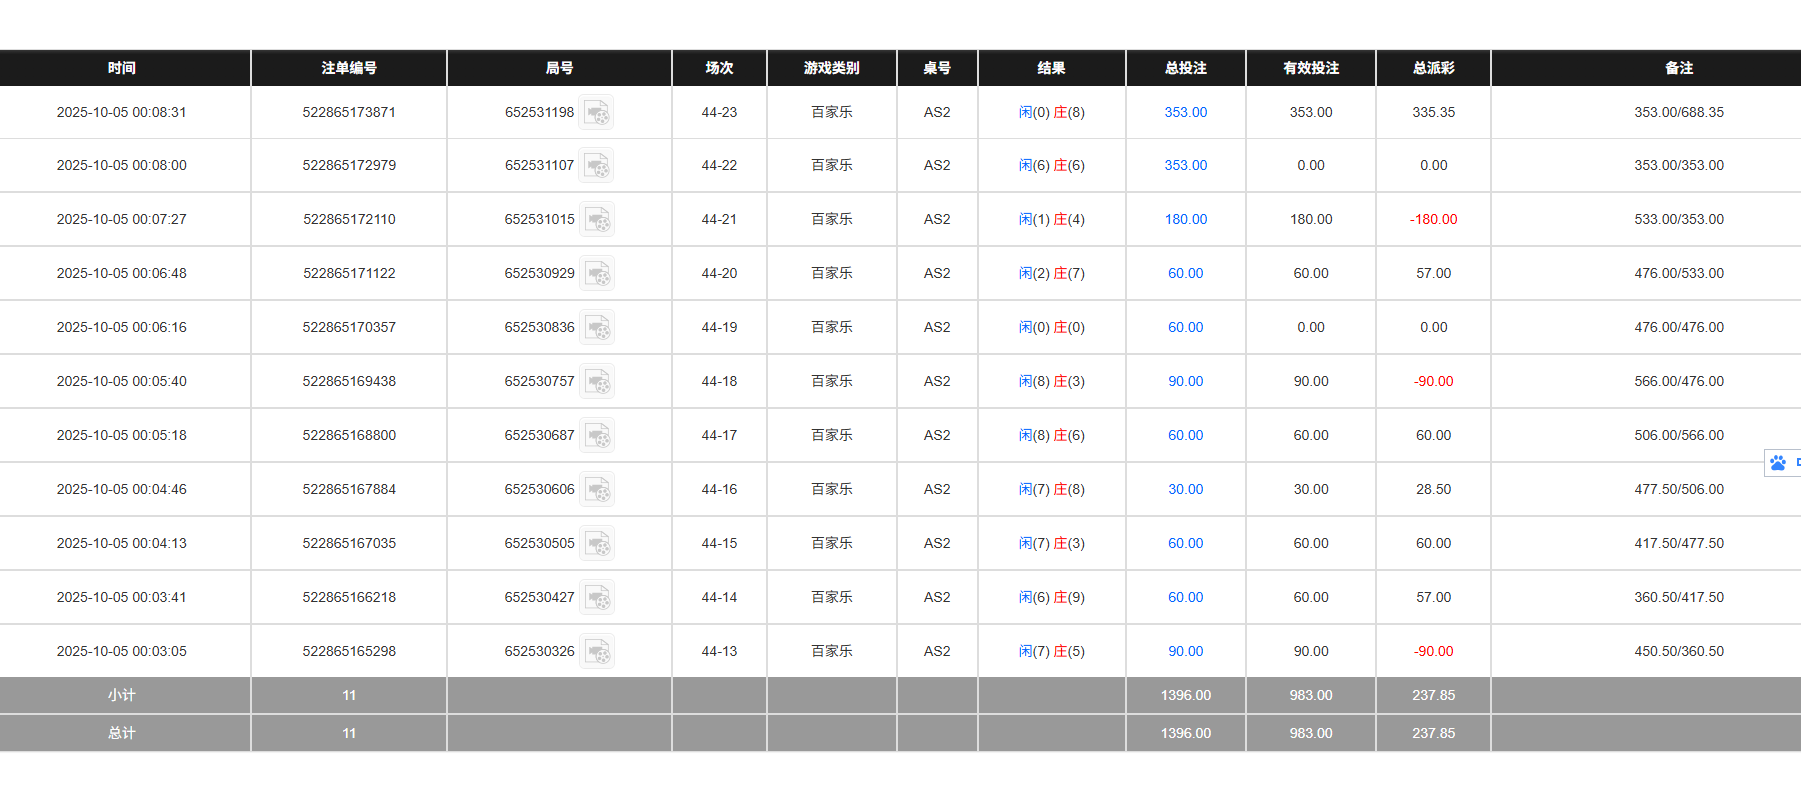Click the 注单编号 column header
This screenshot has width=1801, height=786.
[349, 68]
